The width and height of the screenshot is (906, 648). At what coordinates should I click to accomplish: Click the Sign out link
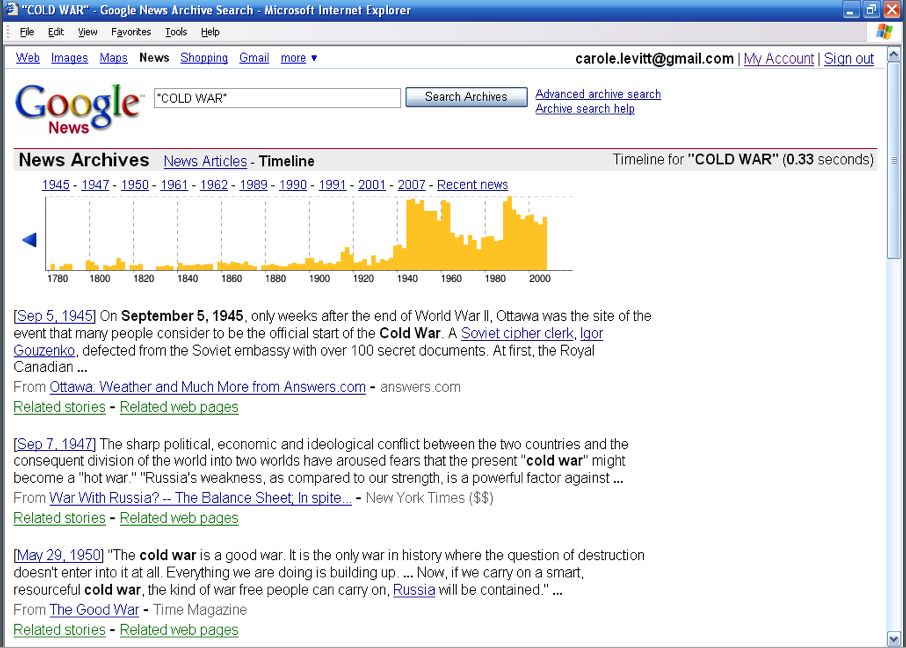pyautogui.click(x=849, y=59)
